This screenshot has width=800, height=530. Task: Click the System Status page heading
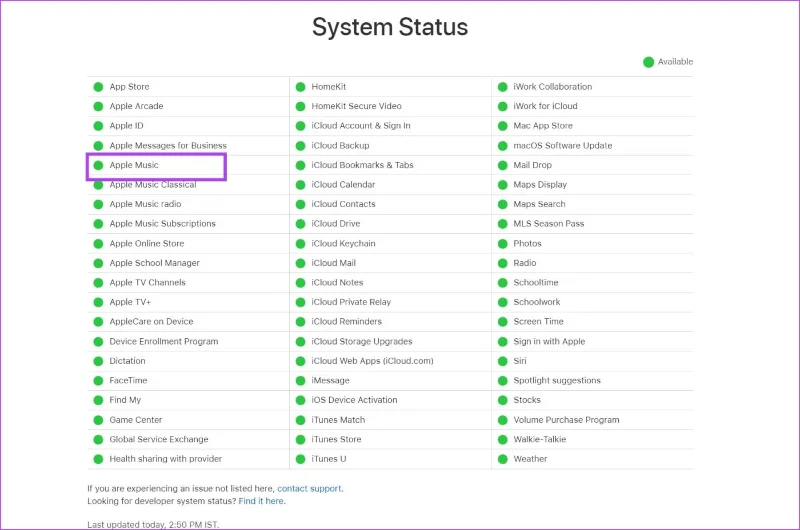pos(390,27)
